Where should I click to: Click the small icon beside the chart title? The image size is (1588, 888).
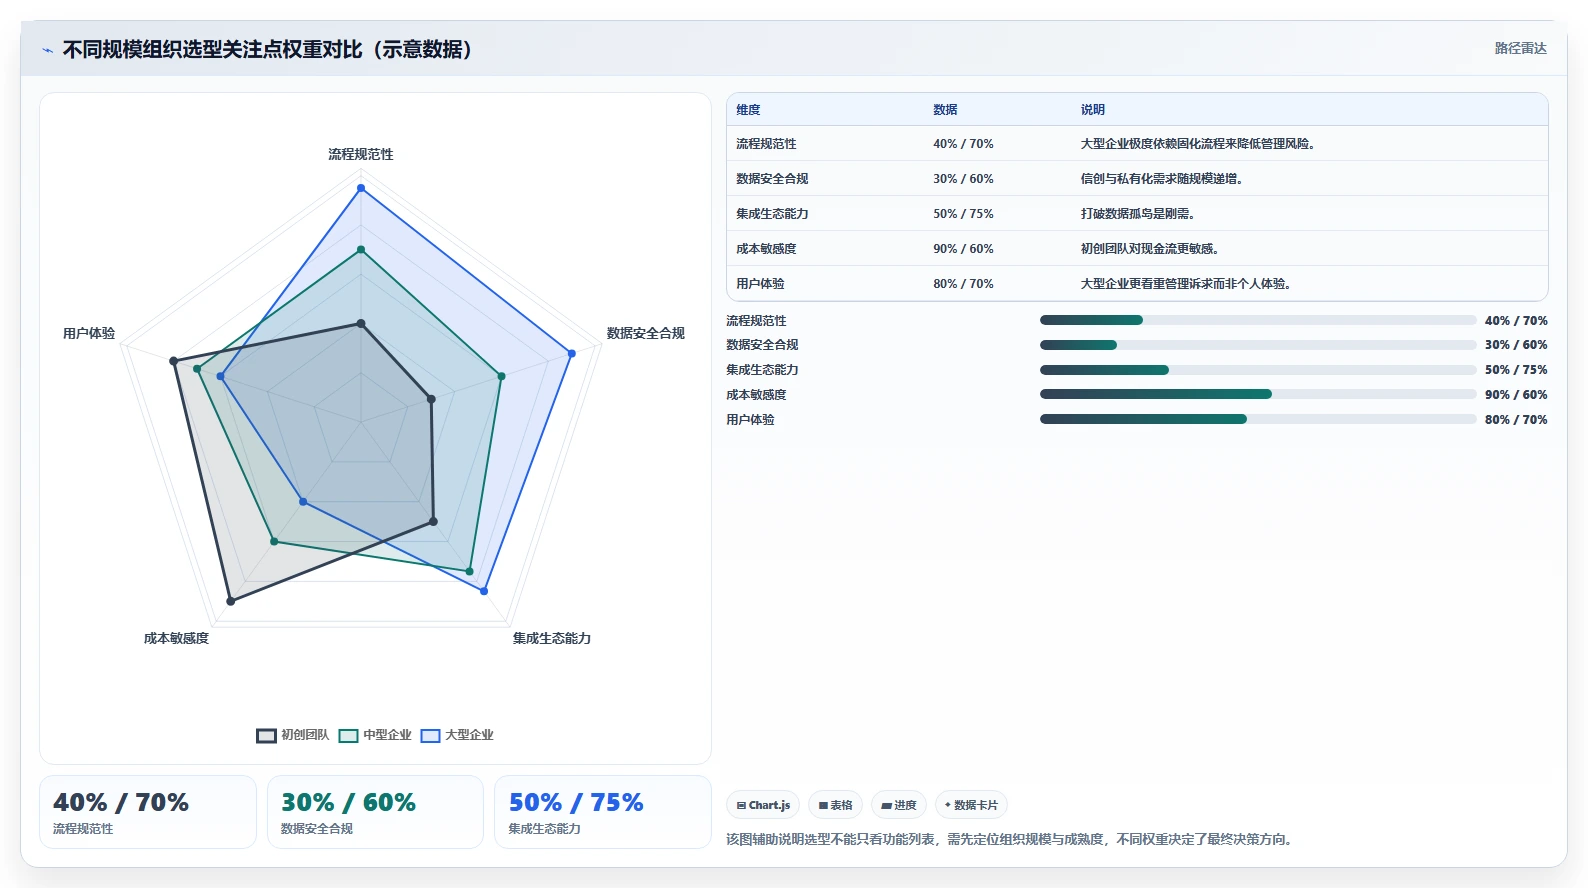47,50
